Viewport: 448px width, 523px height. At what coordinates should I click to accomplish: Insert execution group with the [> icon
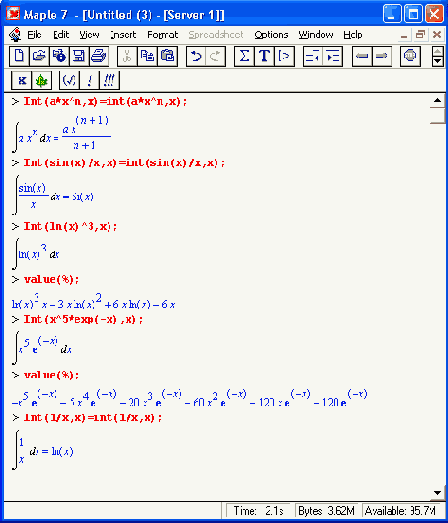(x=284, y=56)
